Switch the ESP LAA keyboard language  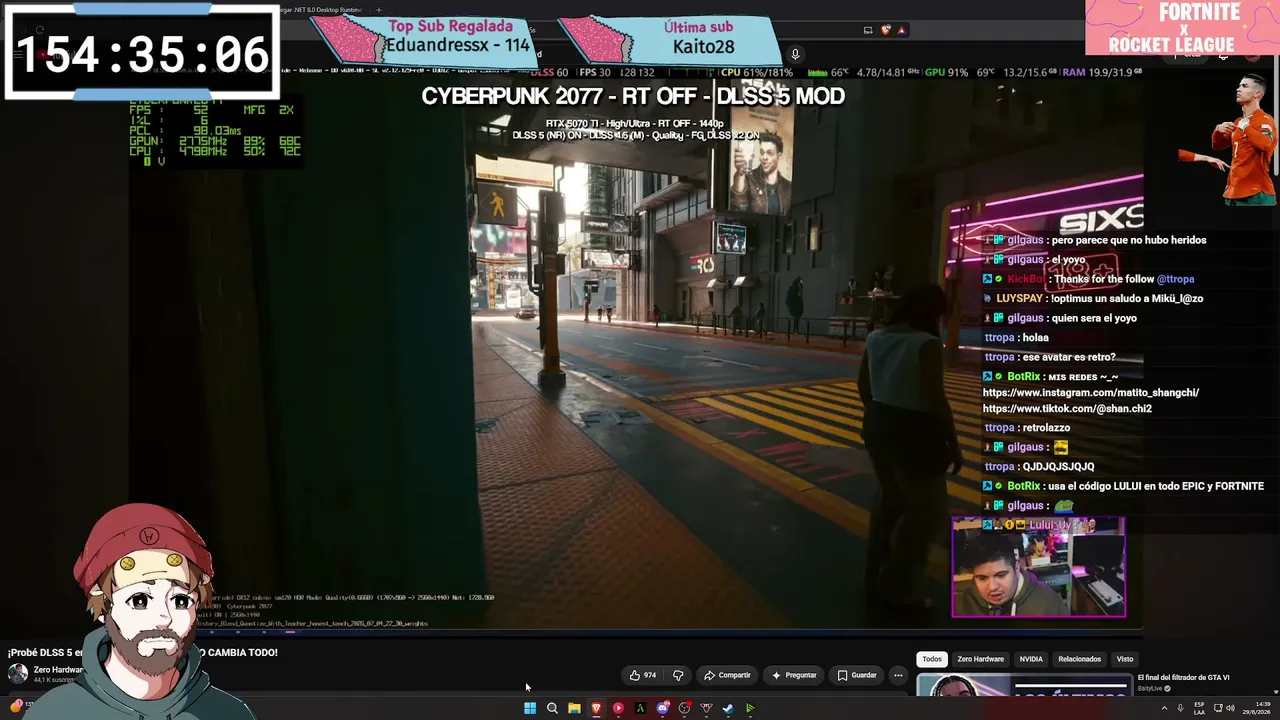[x=1201, y=708]
